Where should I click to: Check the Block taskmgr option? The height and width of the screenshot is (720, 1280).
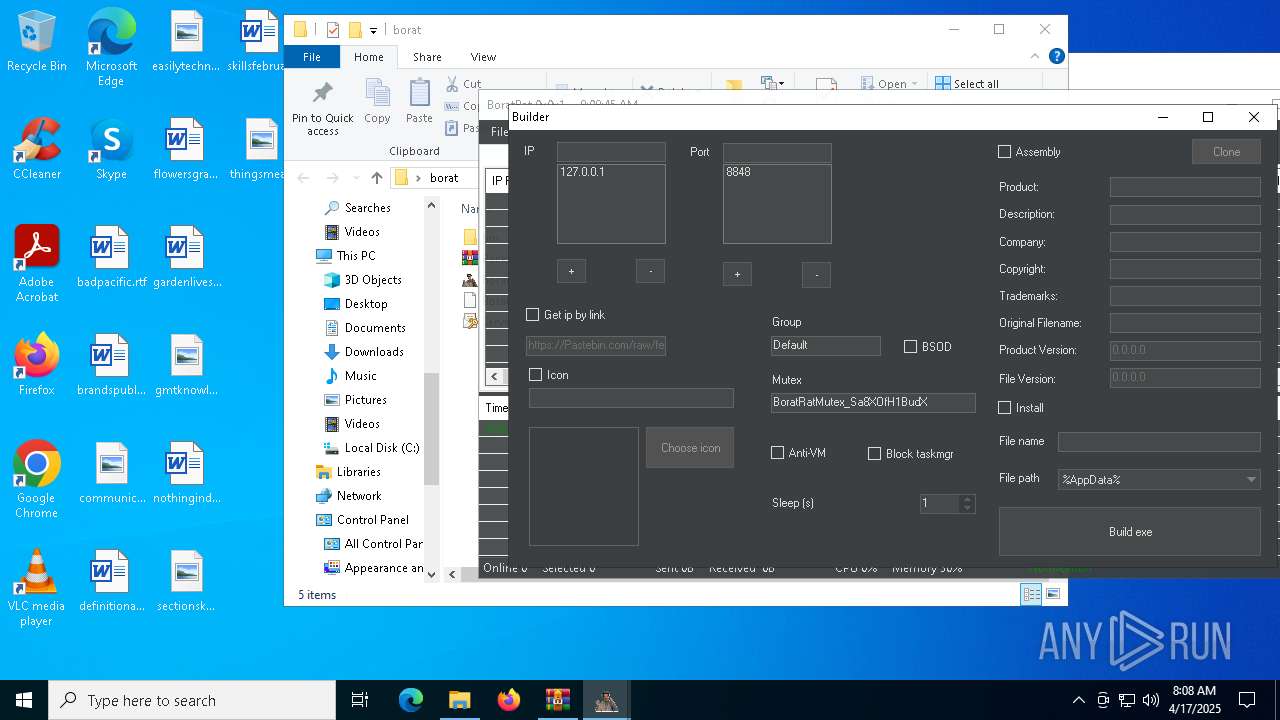[875, 454]
